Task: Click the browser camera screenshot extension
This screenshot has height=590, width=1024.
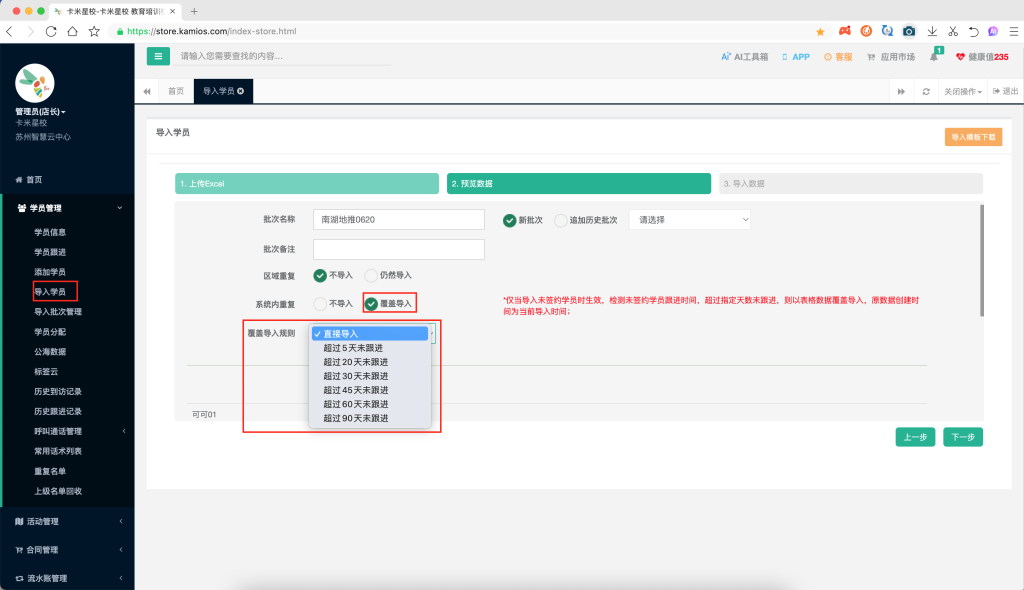Action: pyautogui.click(x=908, y=31)
